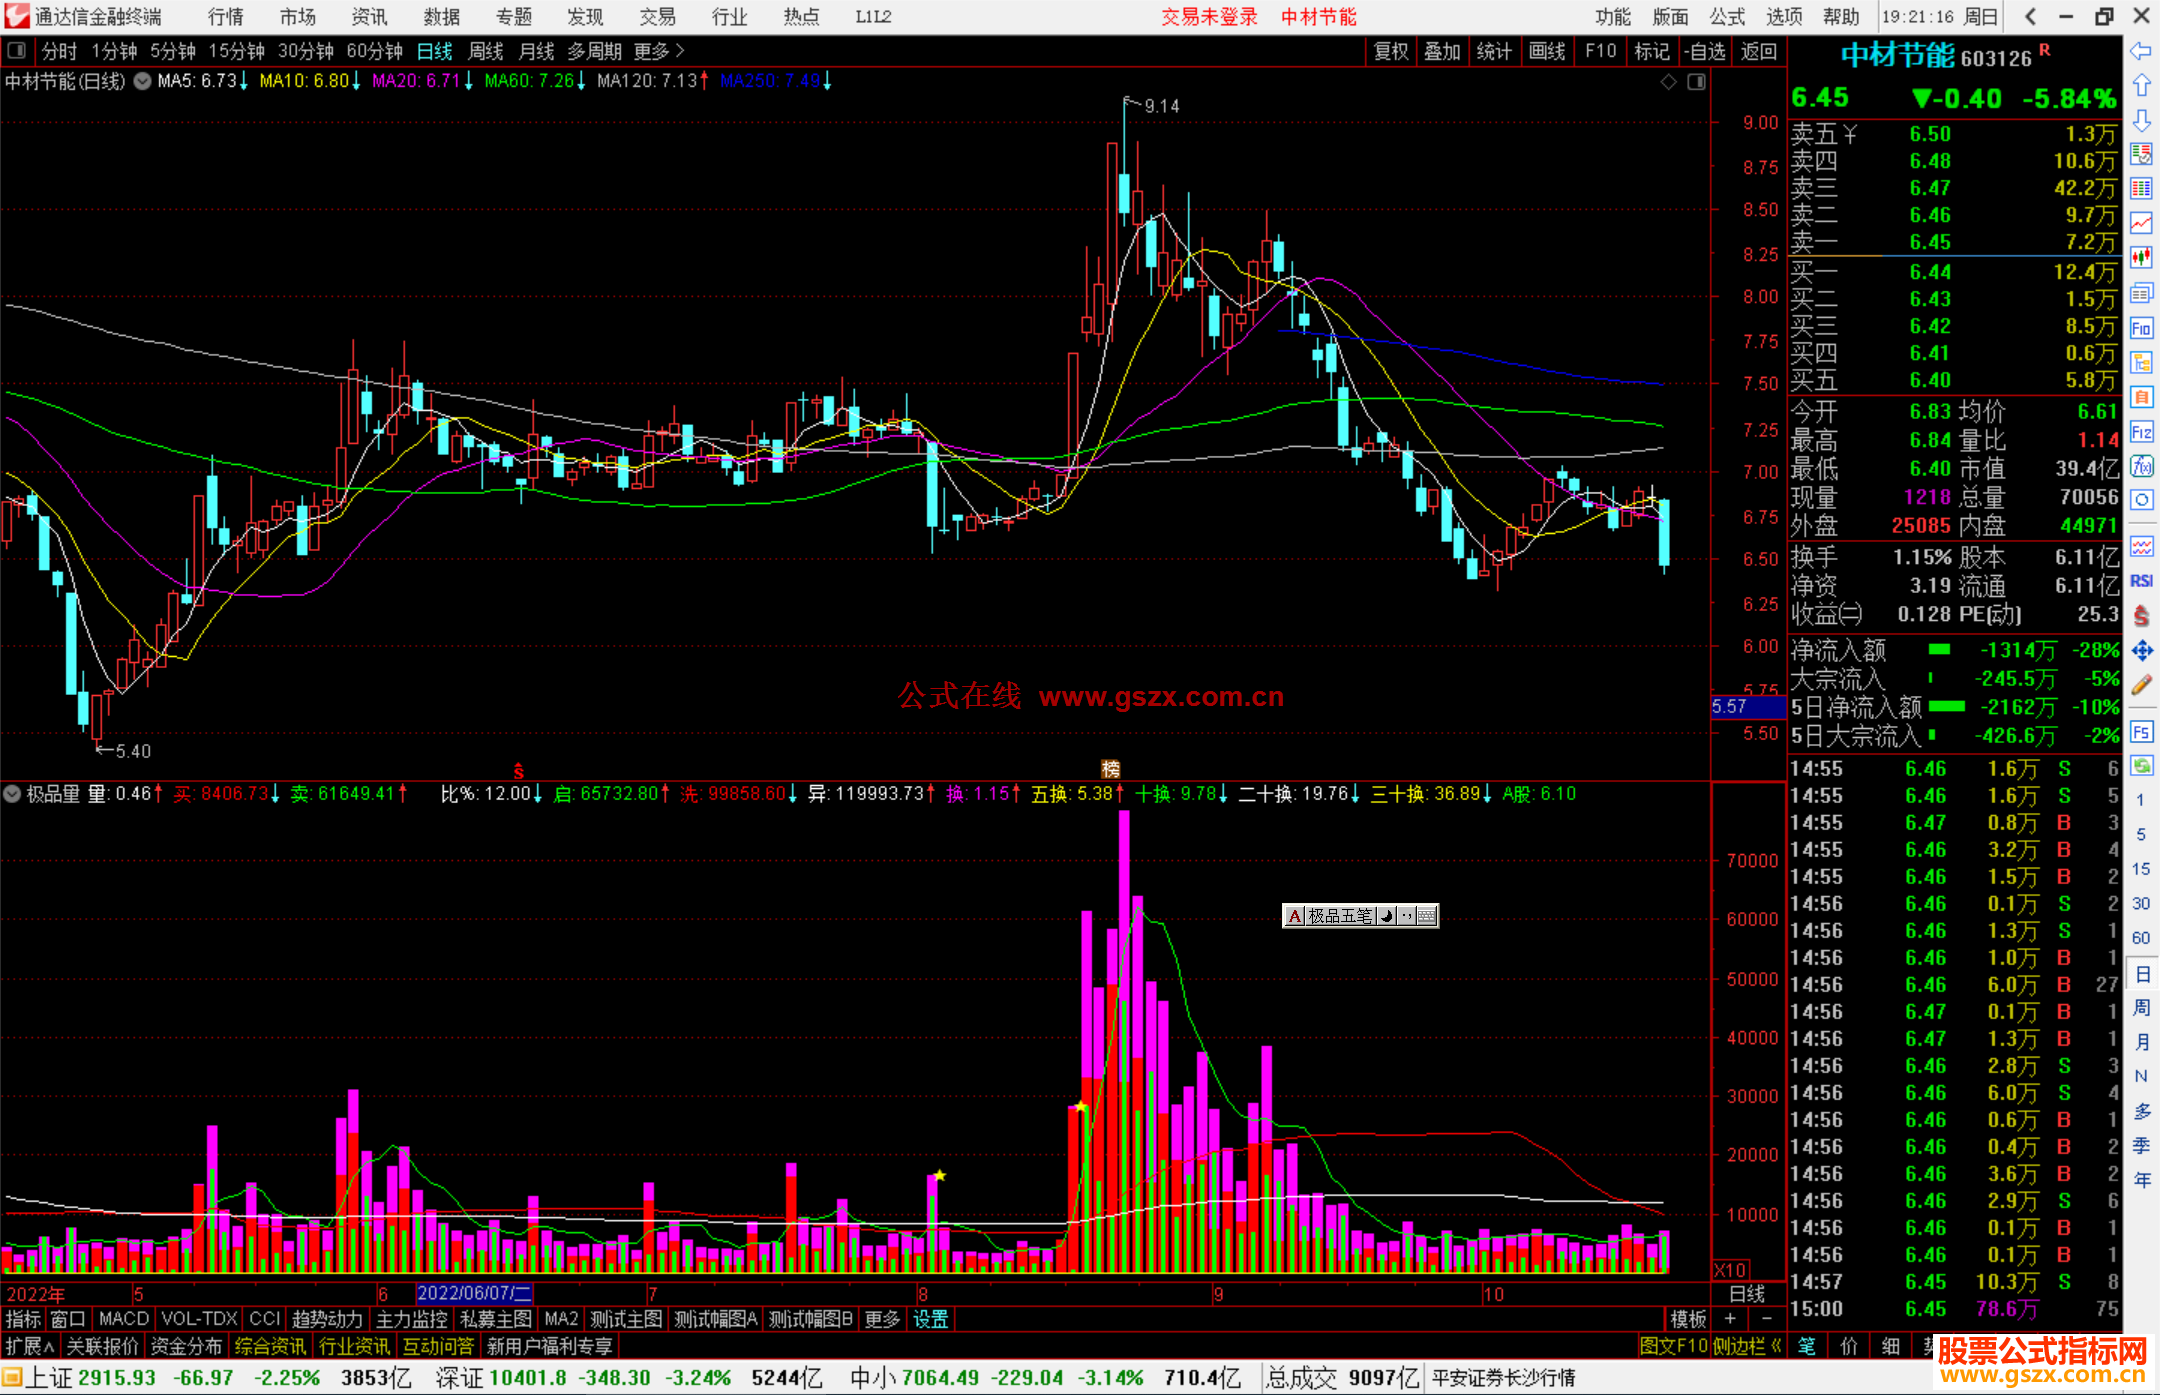Viewport: 2160px width, 1395px height.
Task: Click the back arrow icon in right sidebar
Action: [x=2140, y=51]
